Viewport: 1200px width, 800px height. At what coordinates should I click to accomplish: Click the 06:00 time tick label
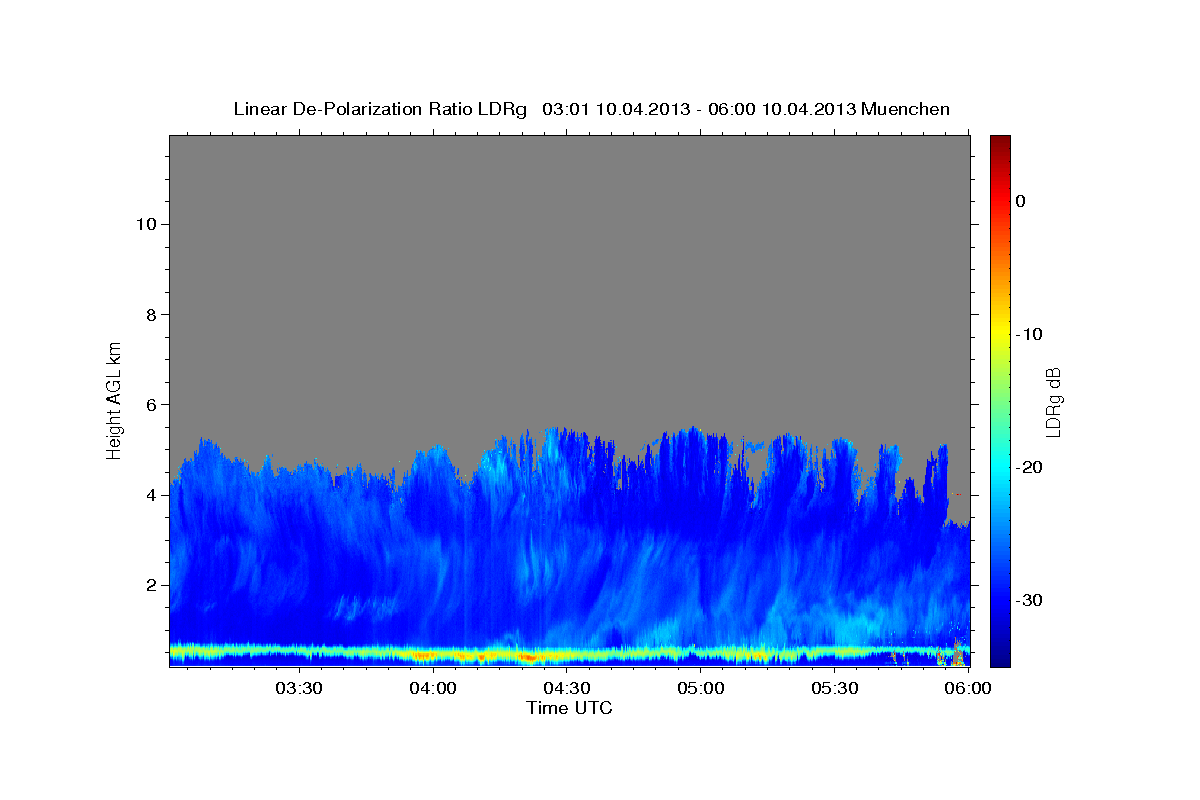969,689
